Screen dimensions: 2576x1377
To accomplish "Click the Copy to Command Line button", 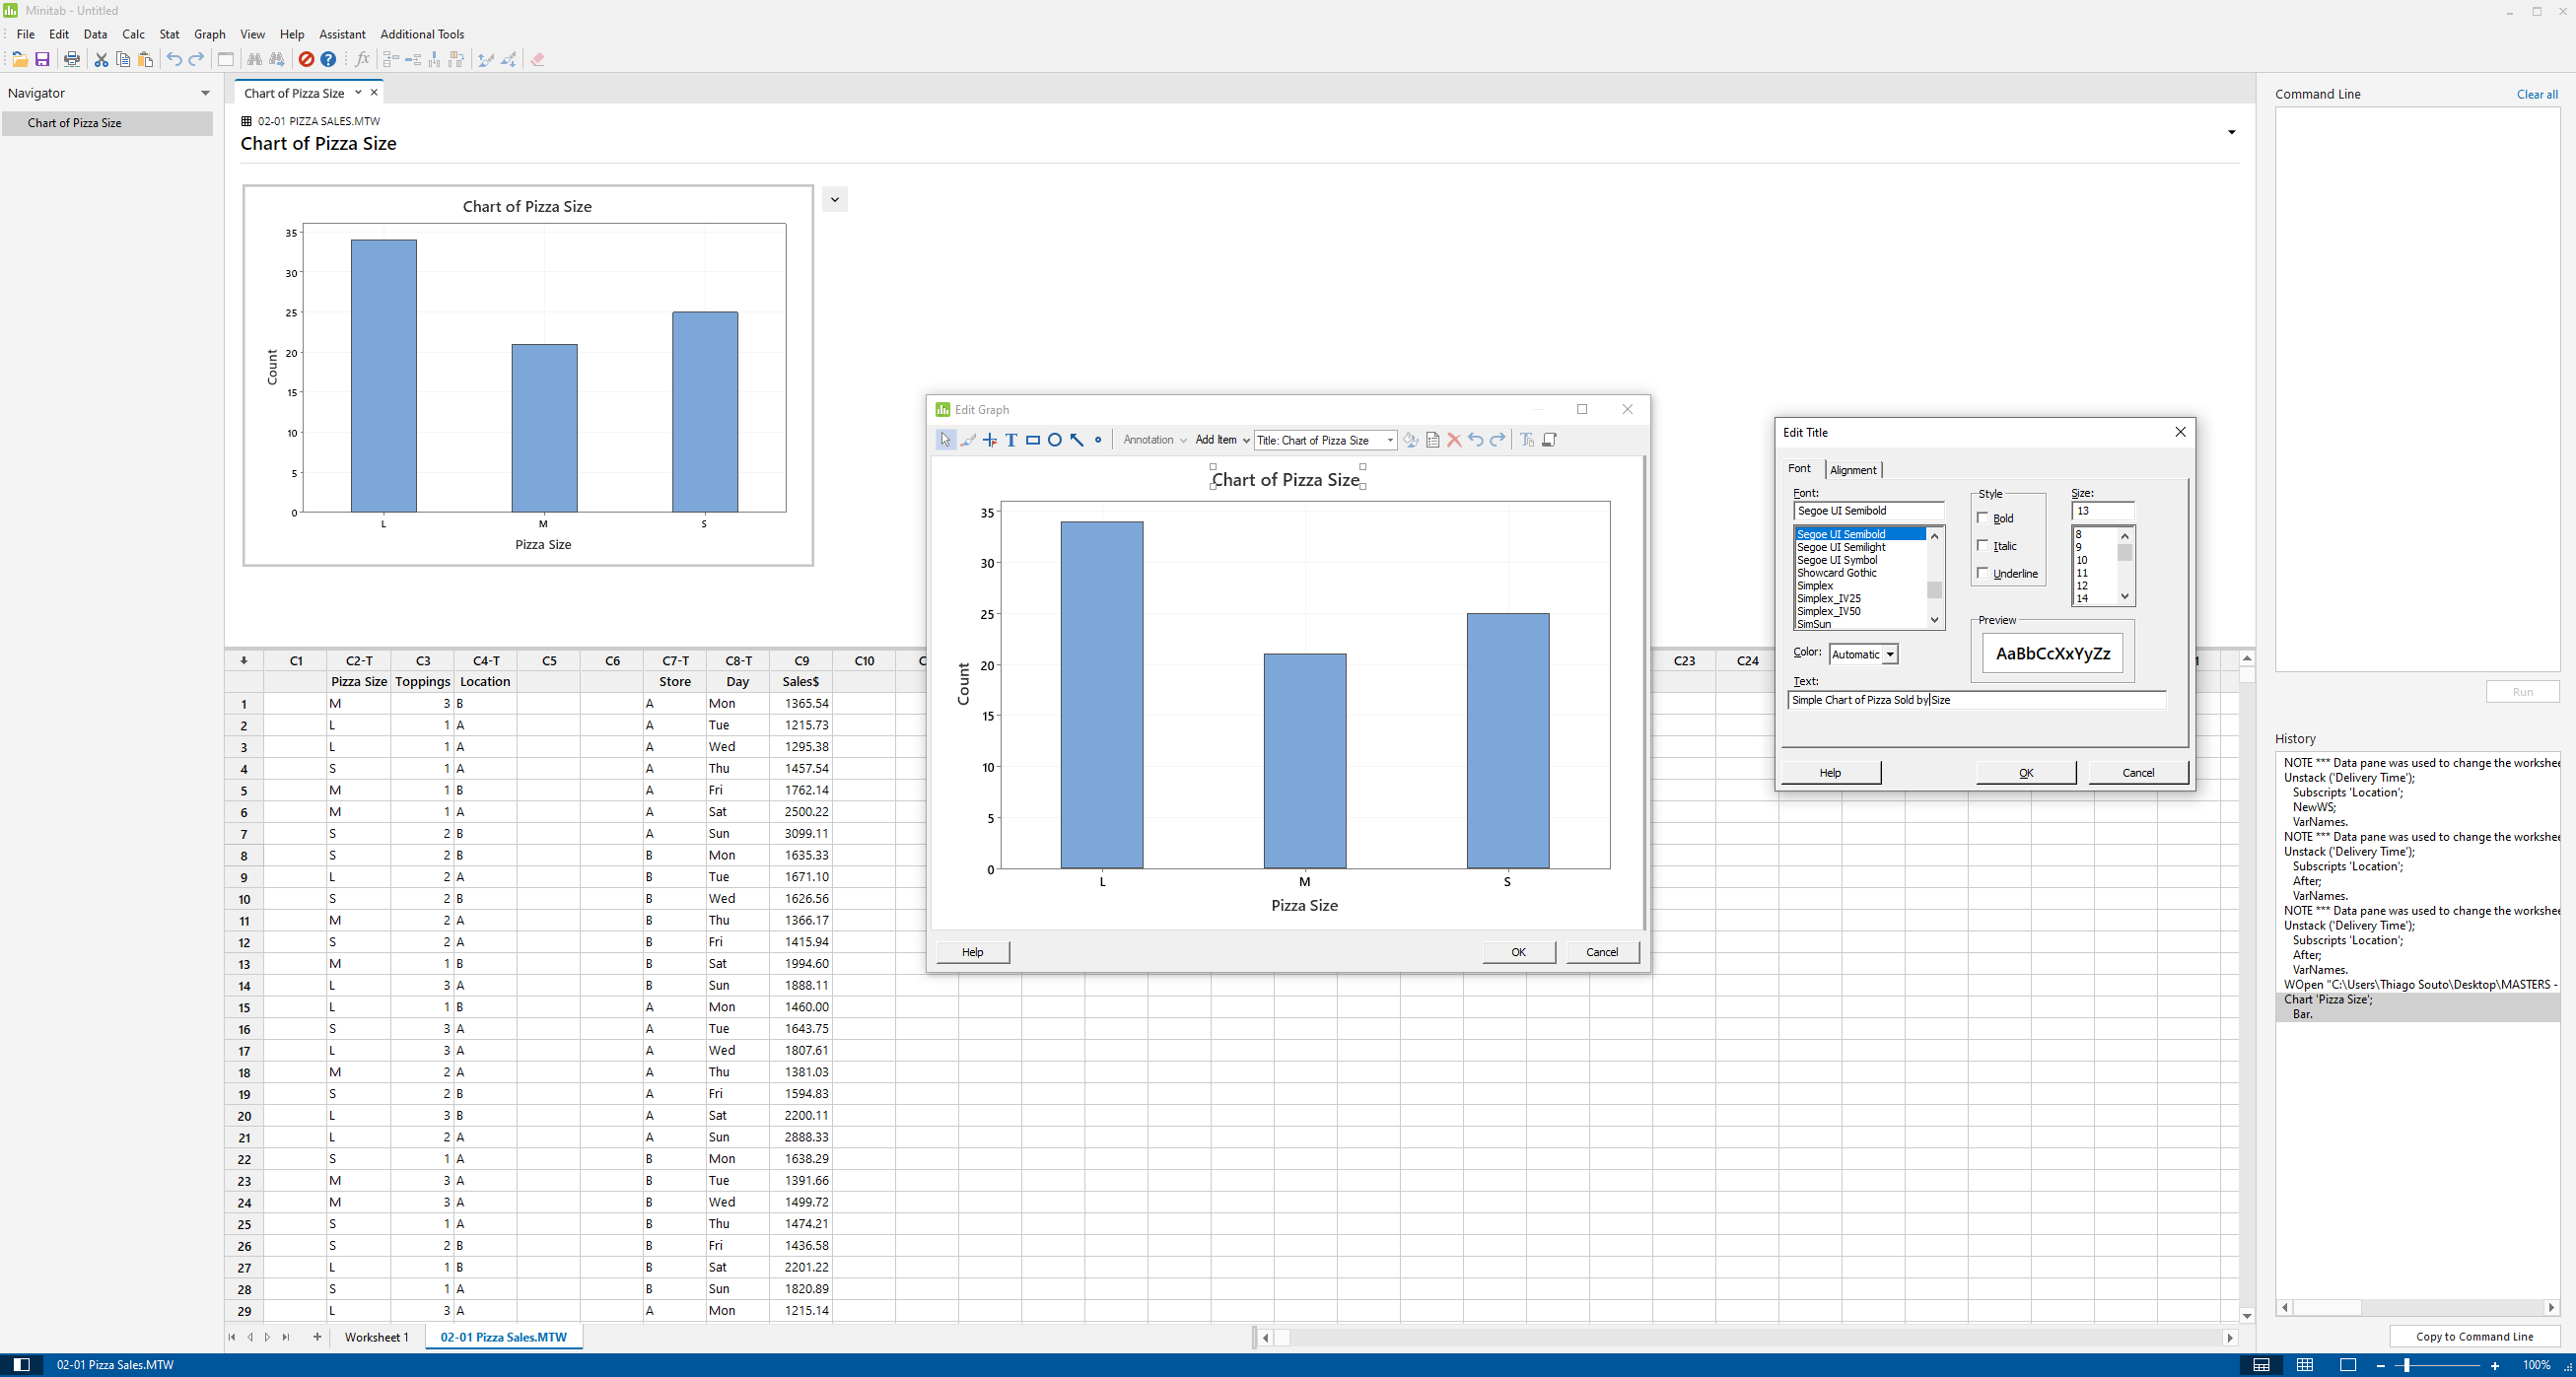I will pyautogui.click(x=2474, y=1336).
